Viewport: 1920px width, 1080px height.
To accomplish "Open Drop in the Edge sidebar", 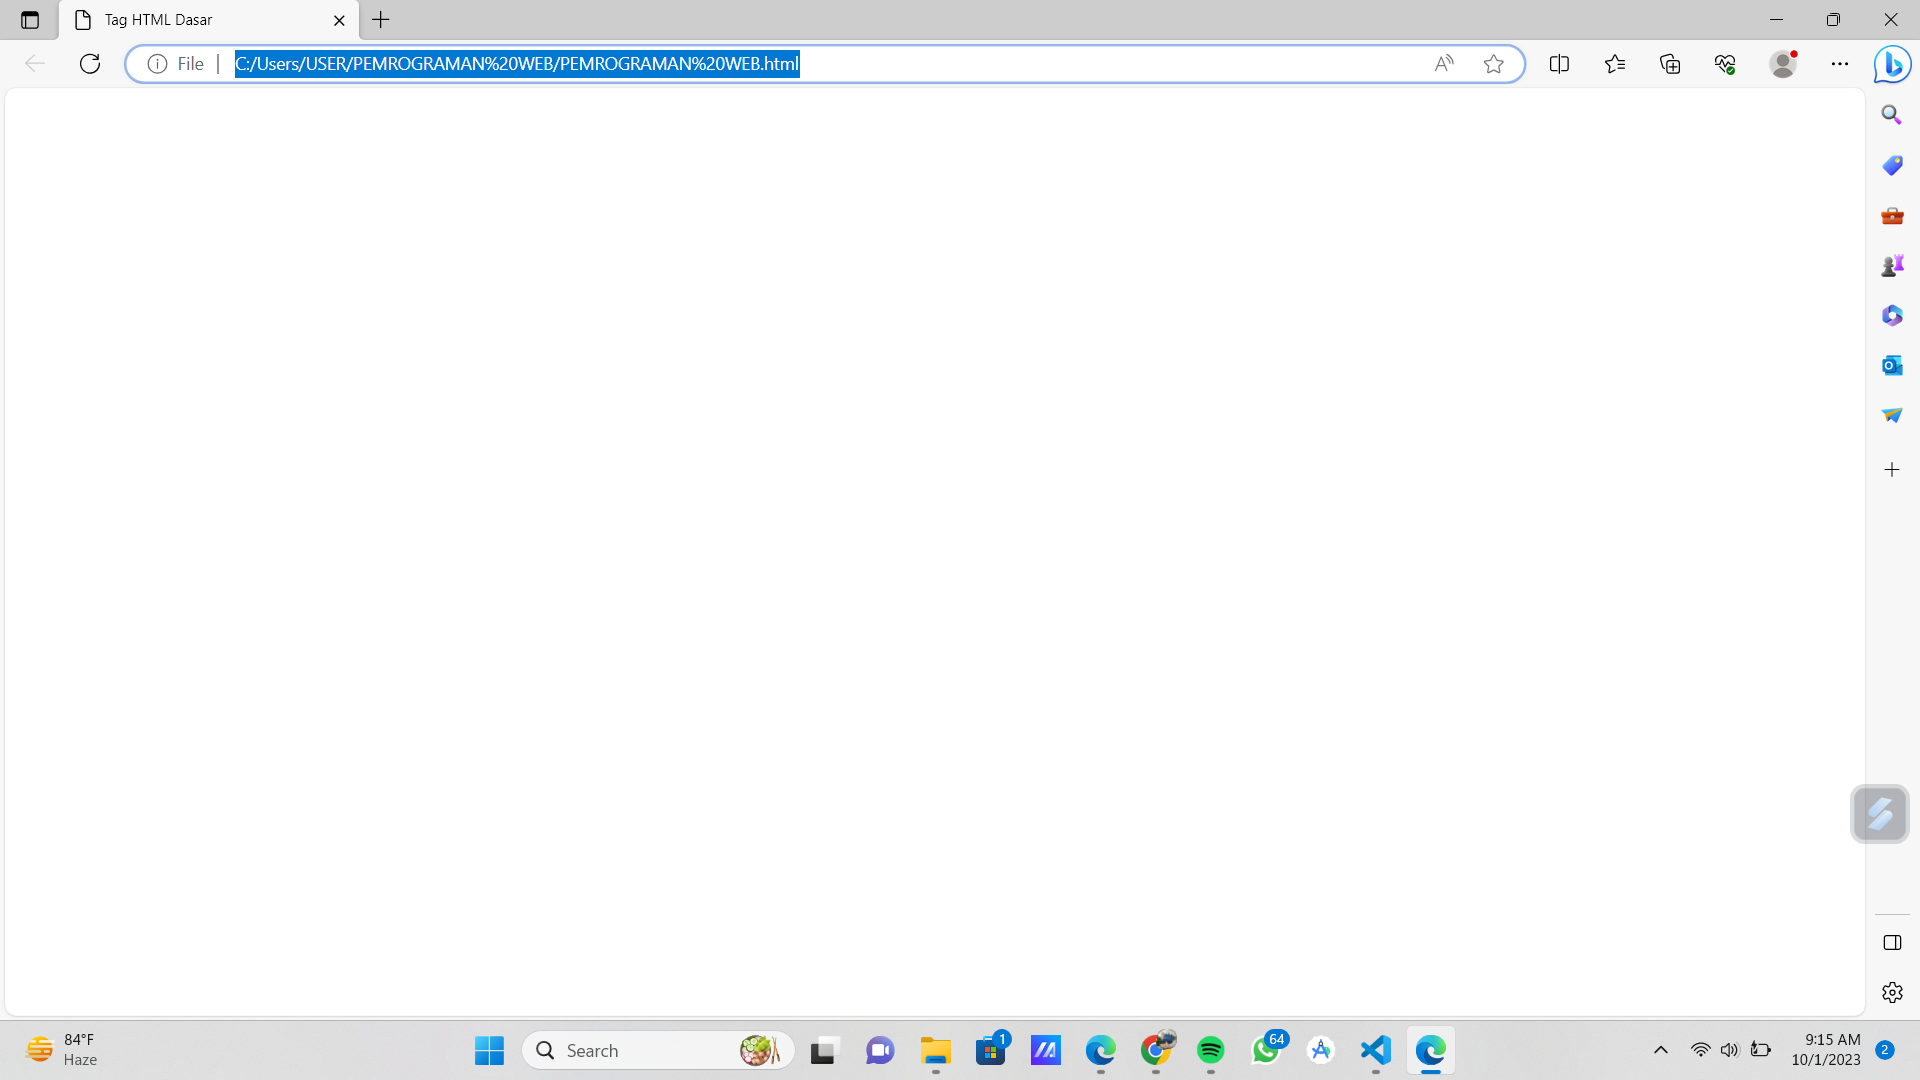I will tap(1891, 414).
